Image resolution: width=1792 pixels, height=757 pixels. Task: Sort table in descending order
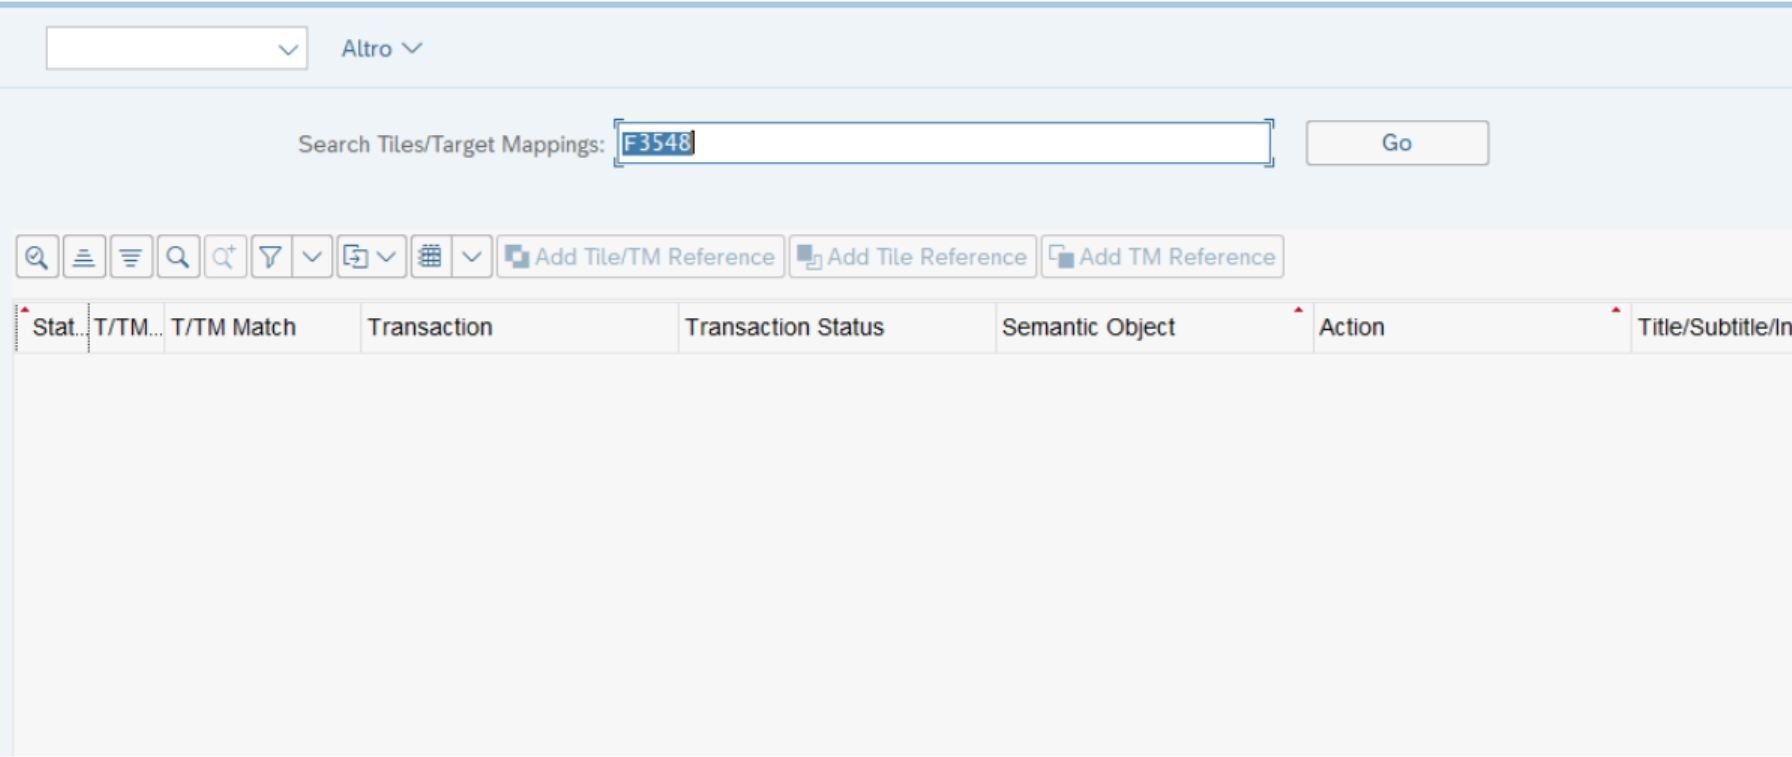point(131,257)
